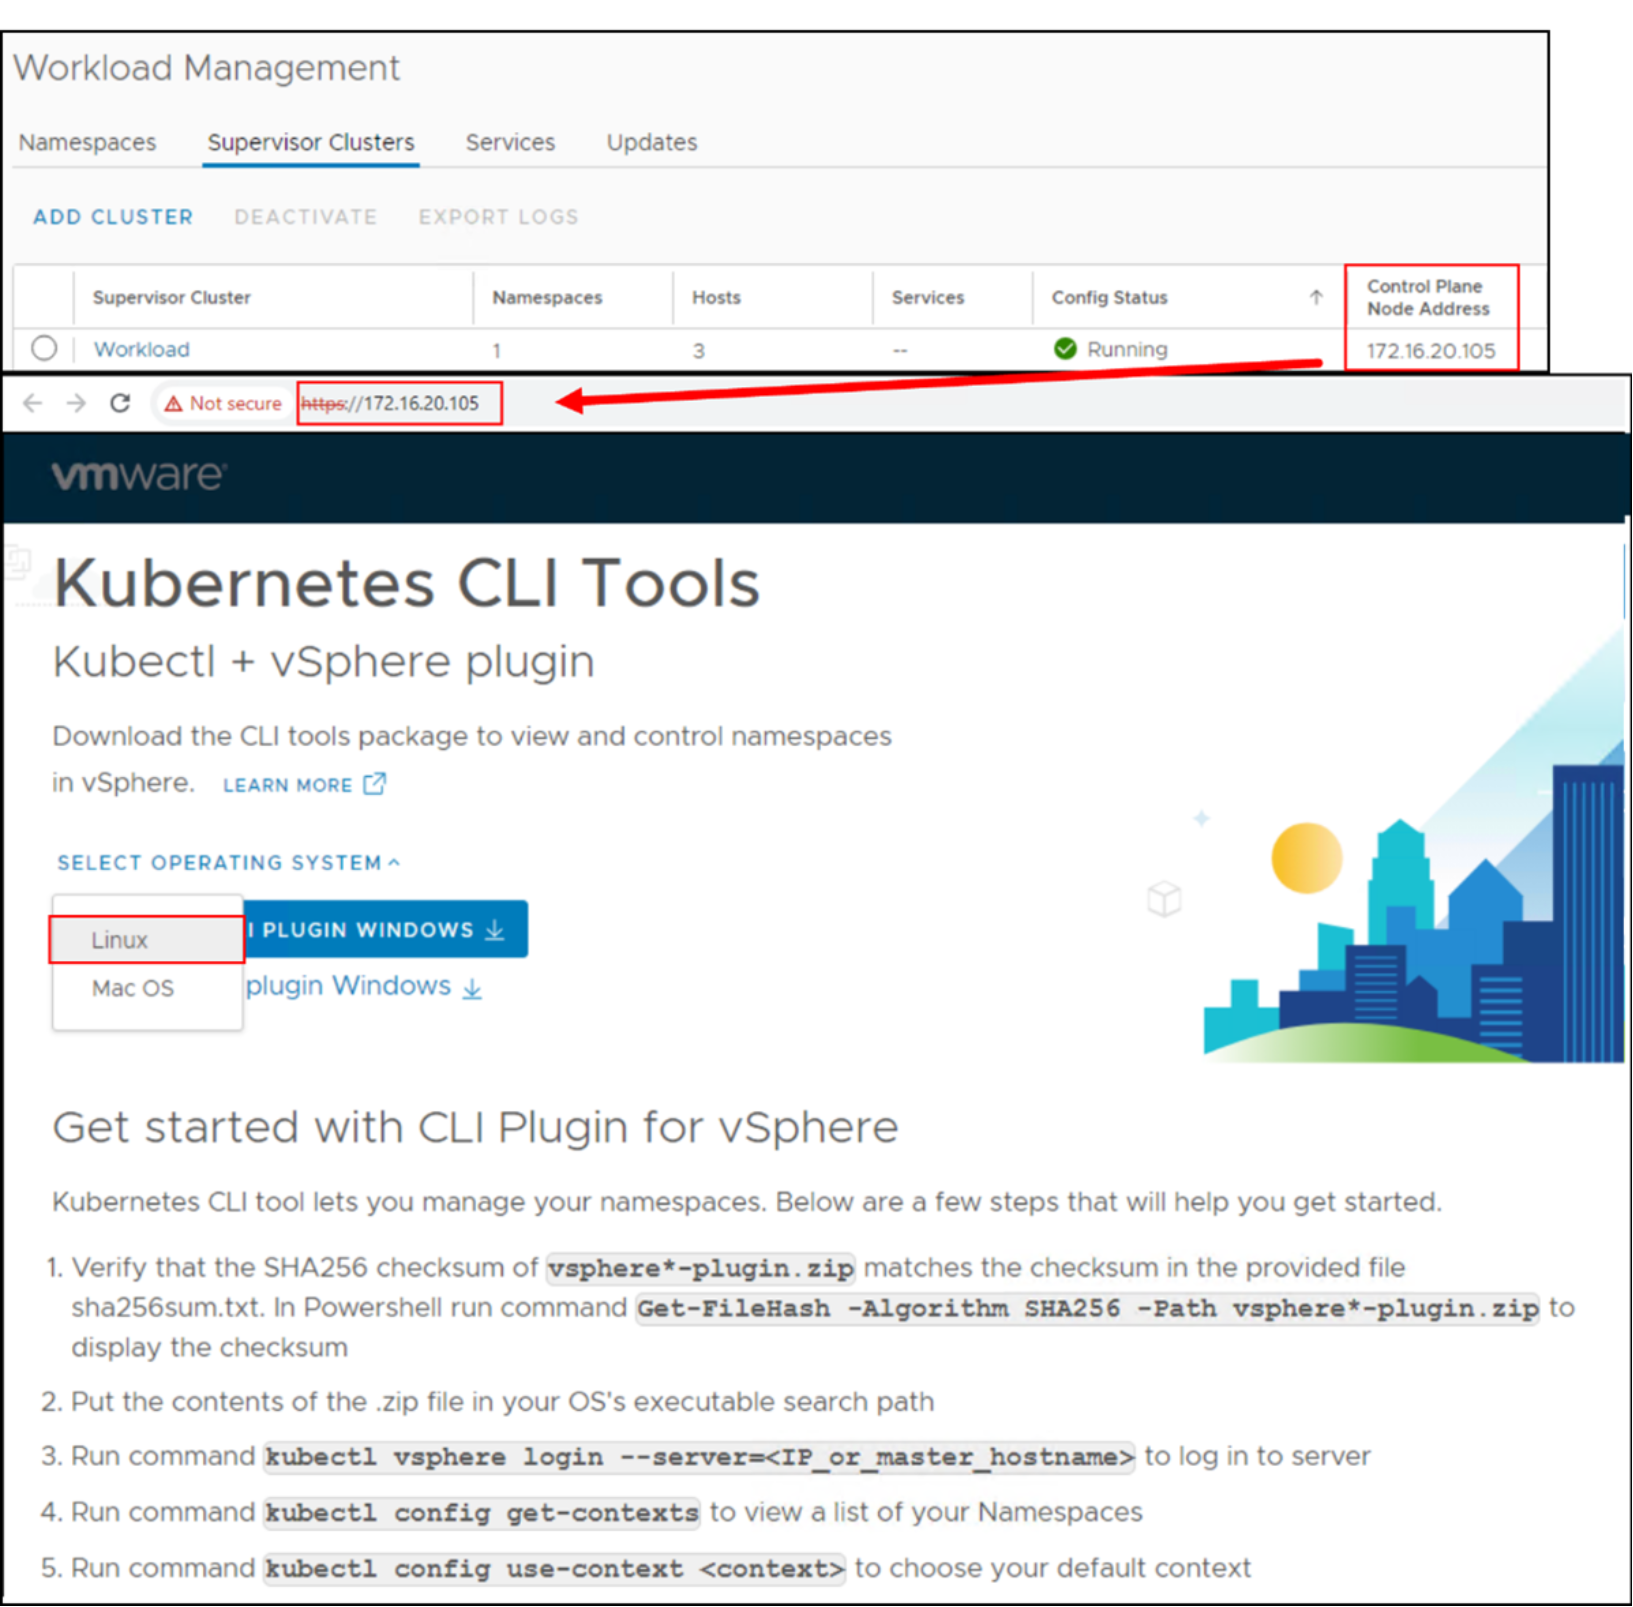Select the Workload cluster radio button
Screen dimensions: 1633x1607
(44, 348)
